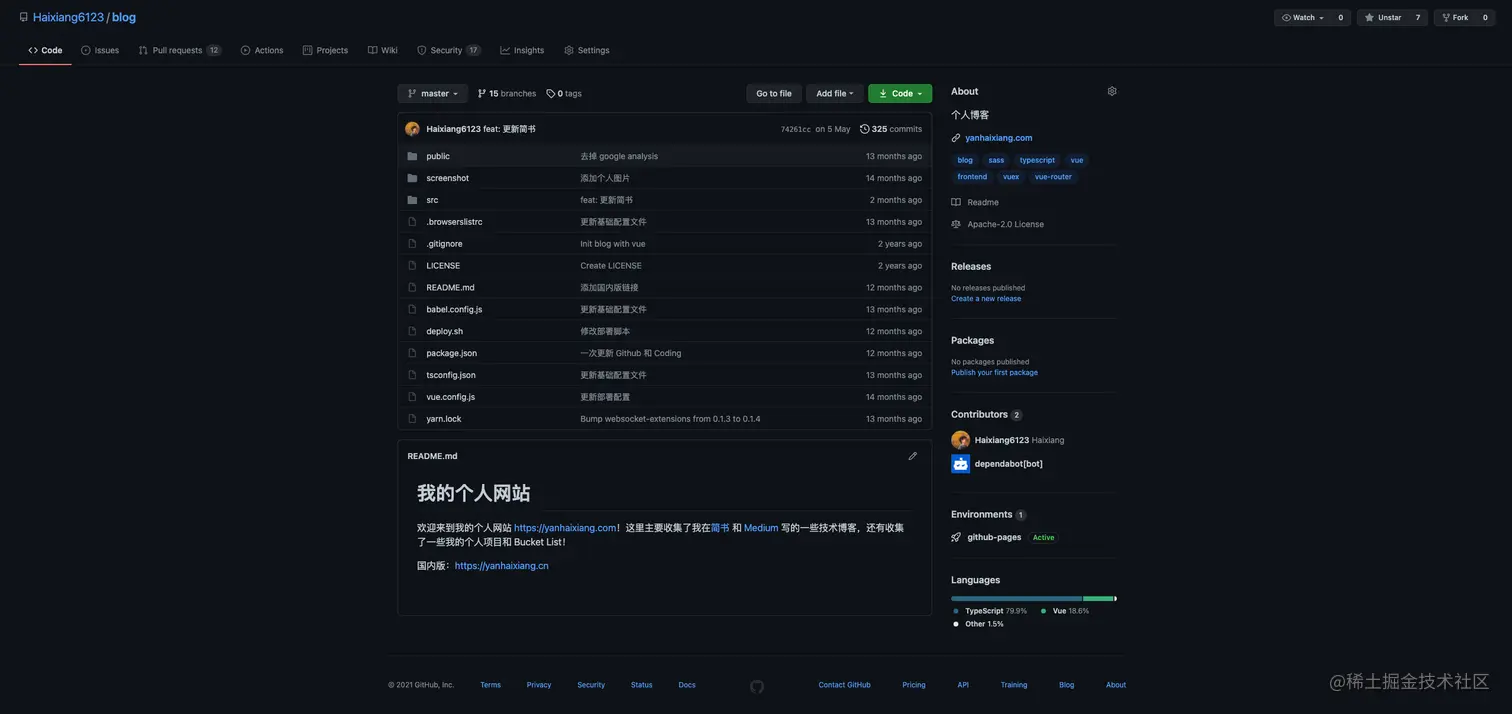Edit README with the pencil icon

[x=912, y=456]
